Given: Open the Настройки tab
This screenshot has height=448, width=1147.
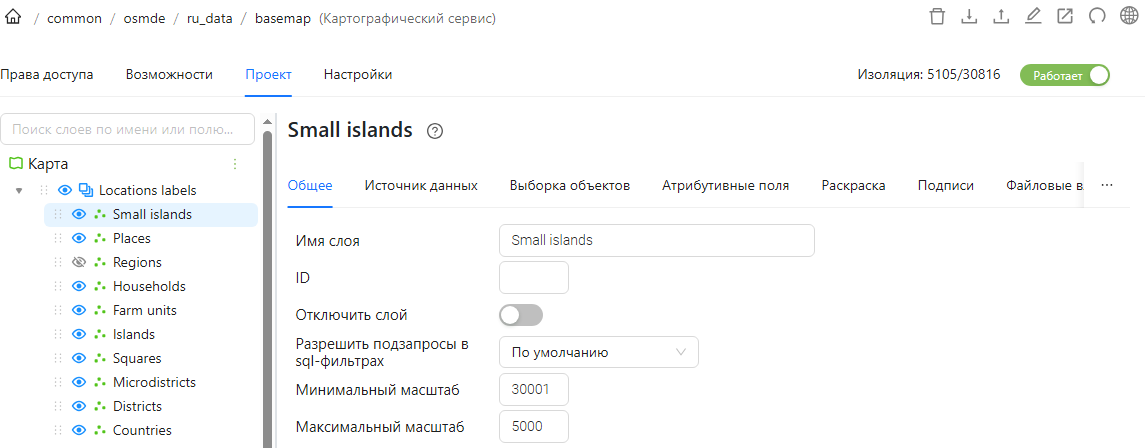Looking at the screenshot, I should click(x=358, y=75).
